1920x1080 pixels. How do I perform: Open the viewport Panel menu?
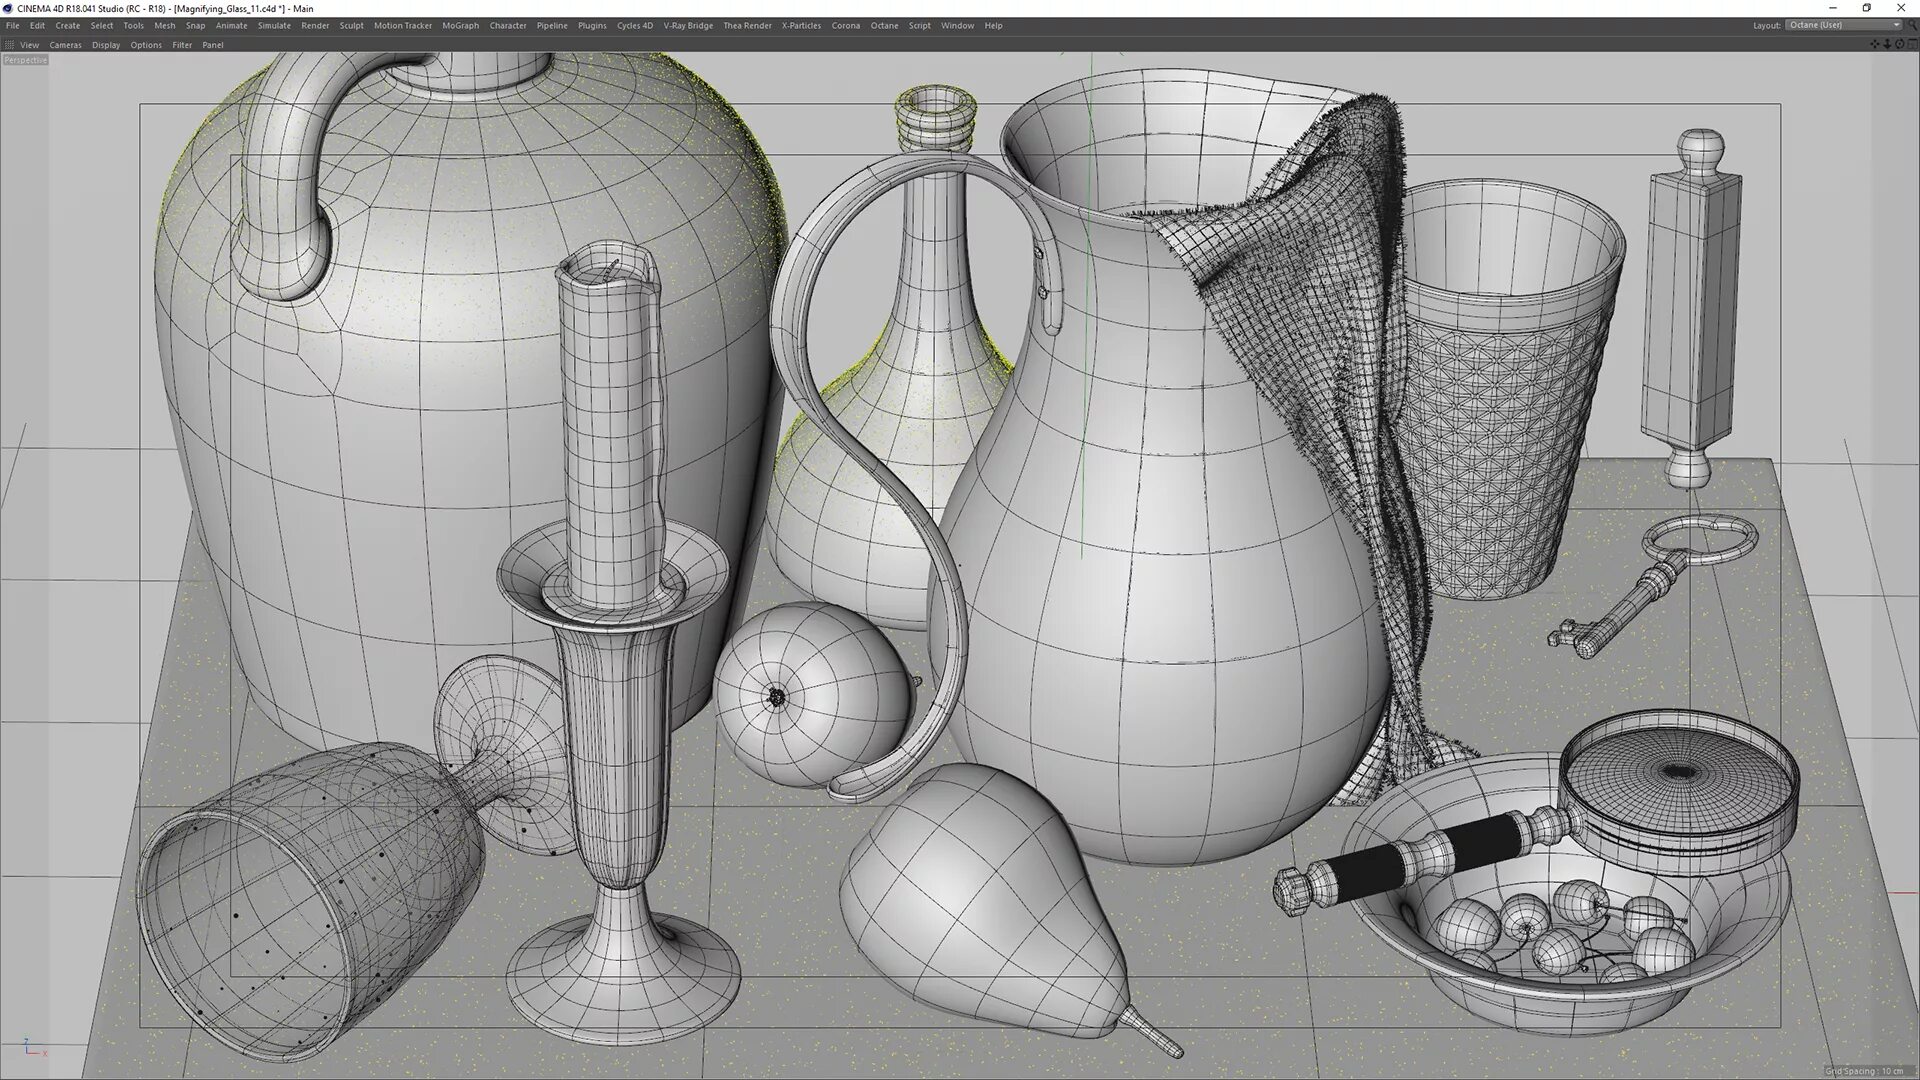tap(213, 45)
